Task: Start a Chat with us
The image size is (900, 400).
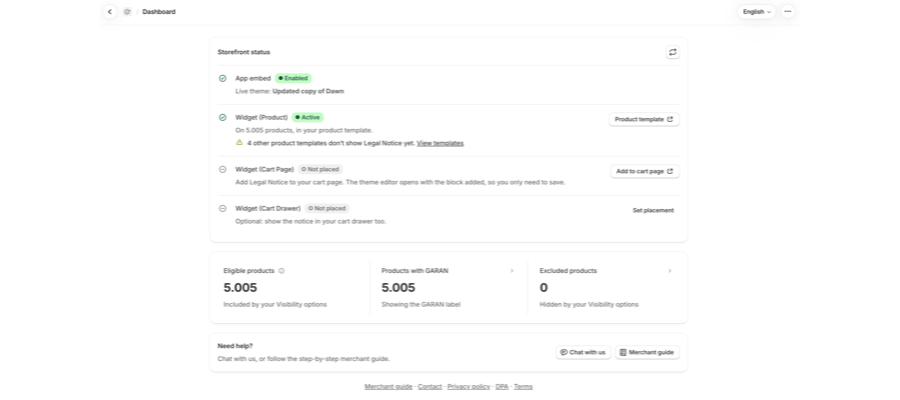Action: 583,352
